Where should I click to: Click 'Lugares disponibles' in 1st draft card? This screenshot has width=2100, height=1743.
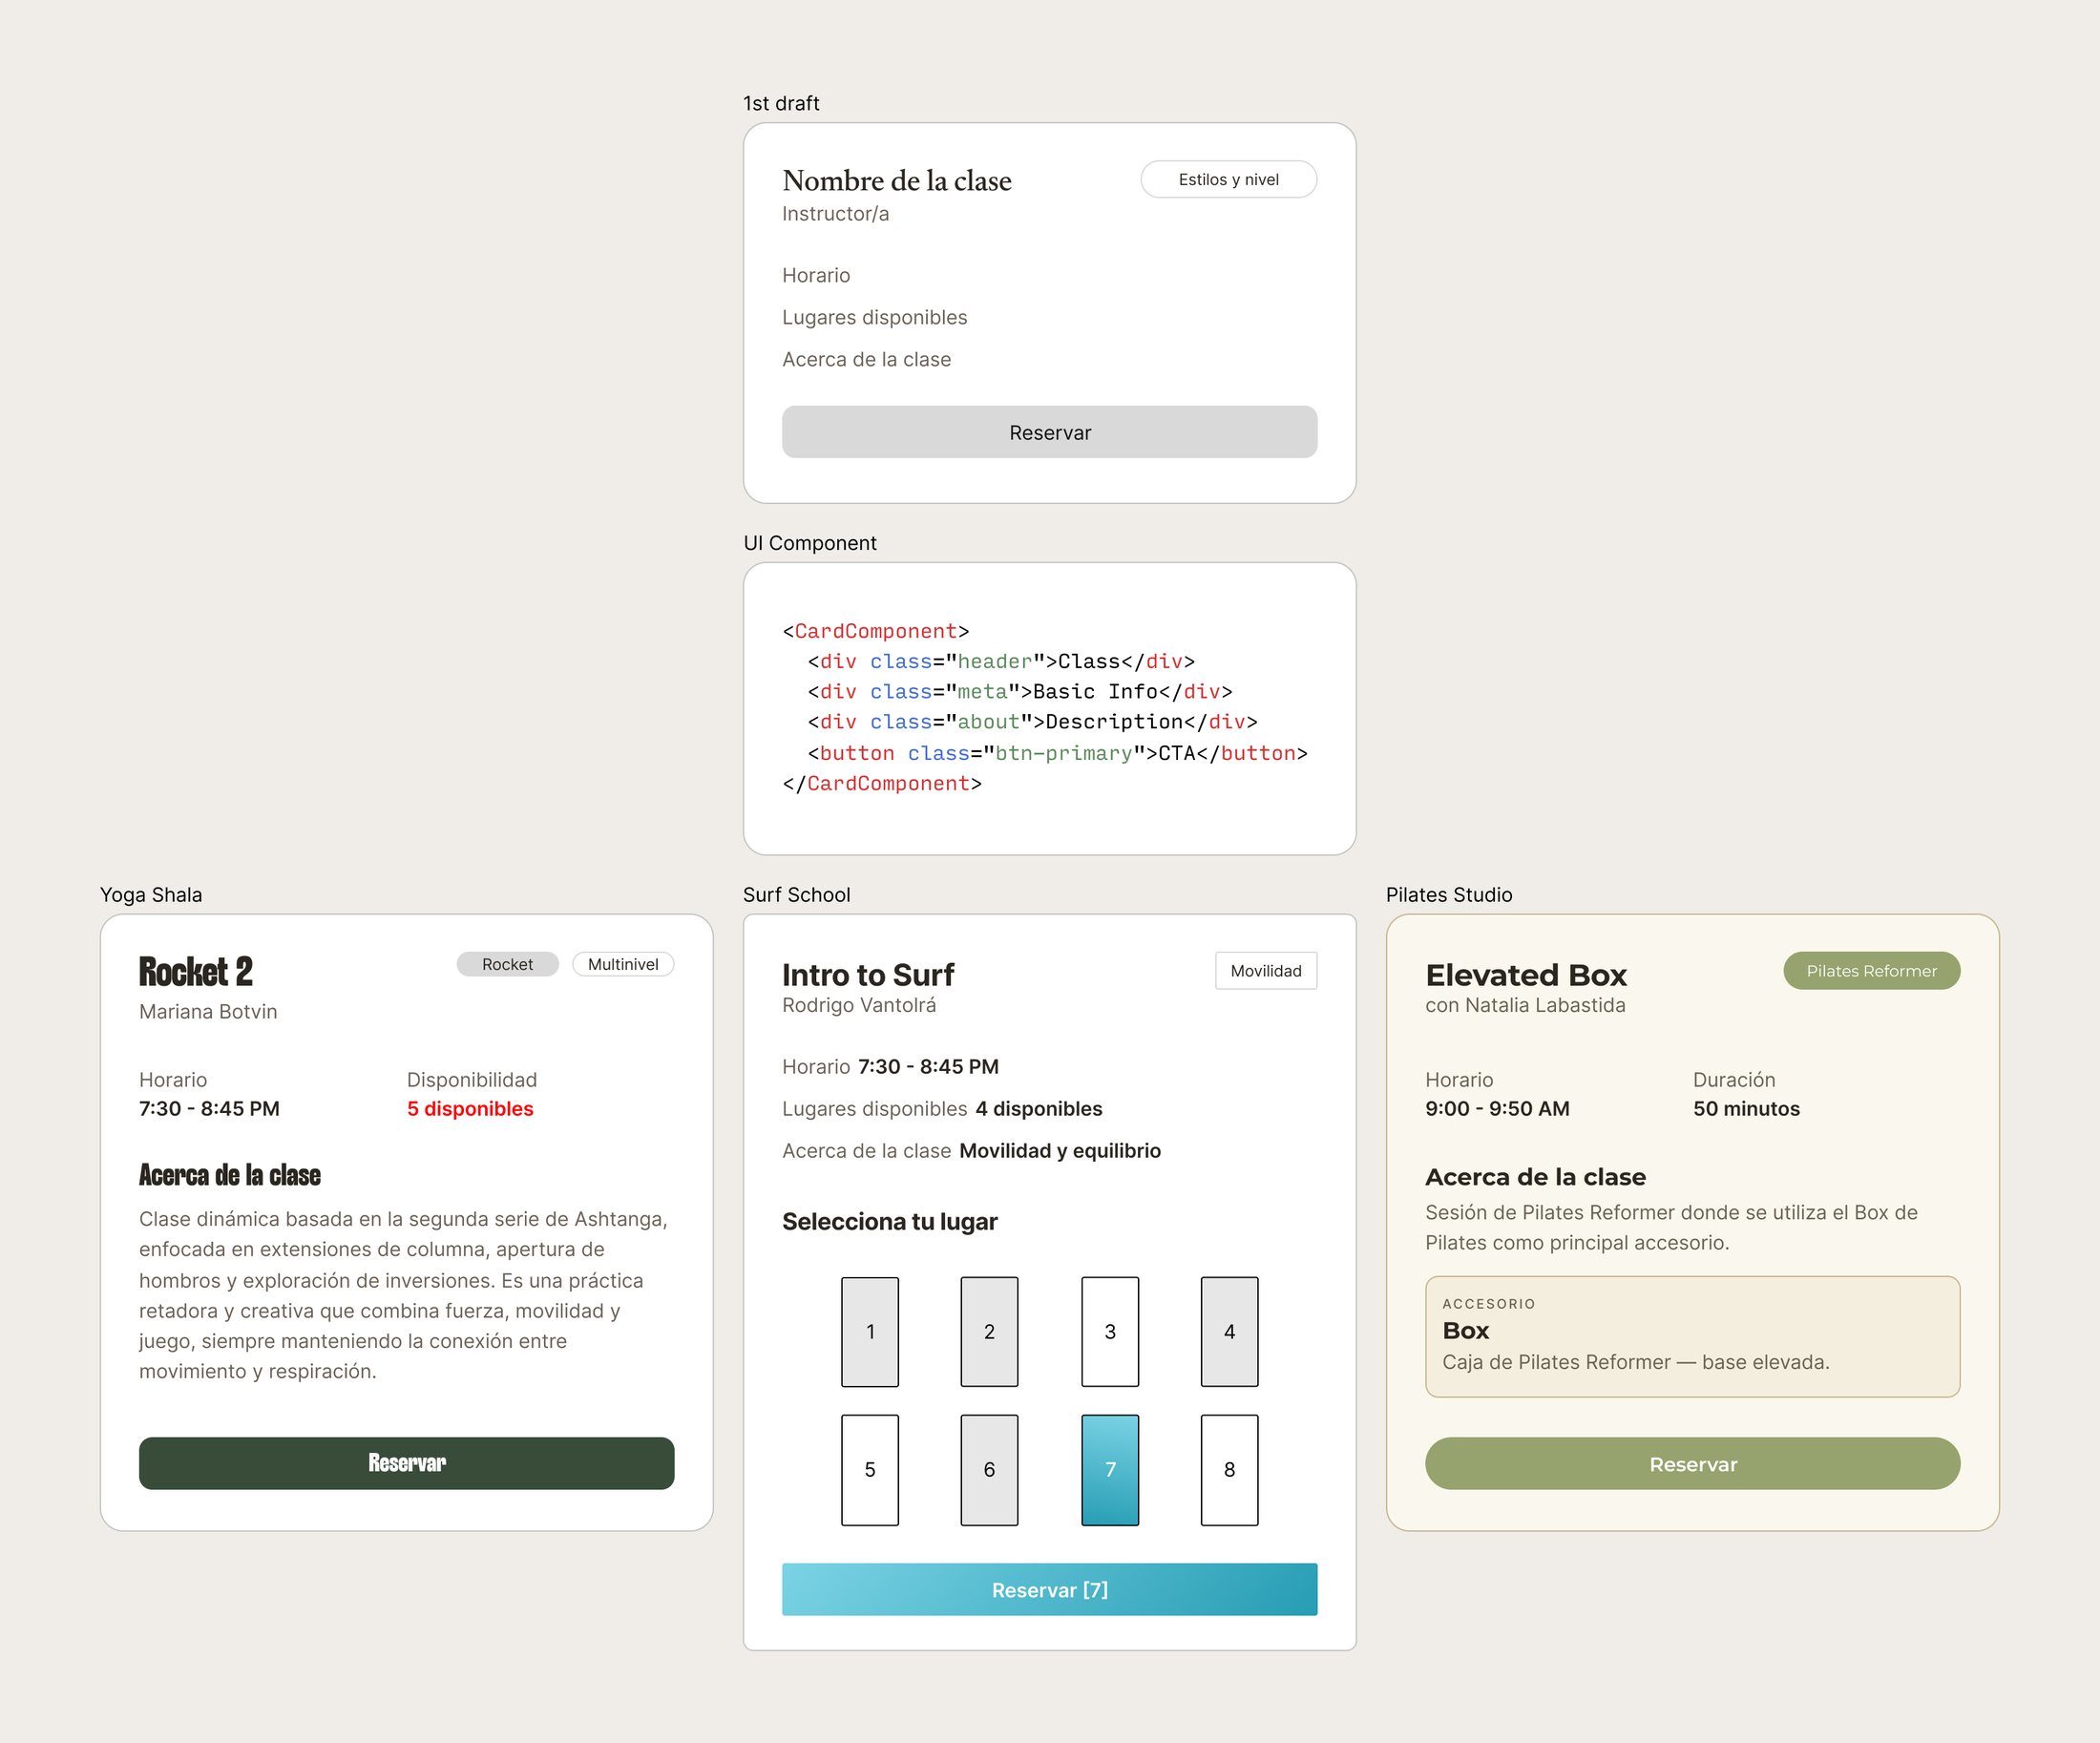[x=875, y=317]
